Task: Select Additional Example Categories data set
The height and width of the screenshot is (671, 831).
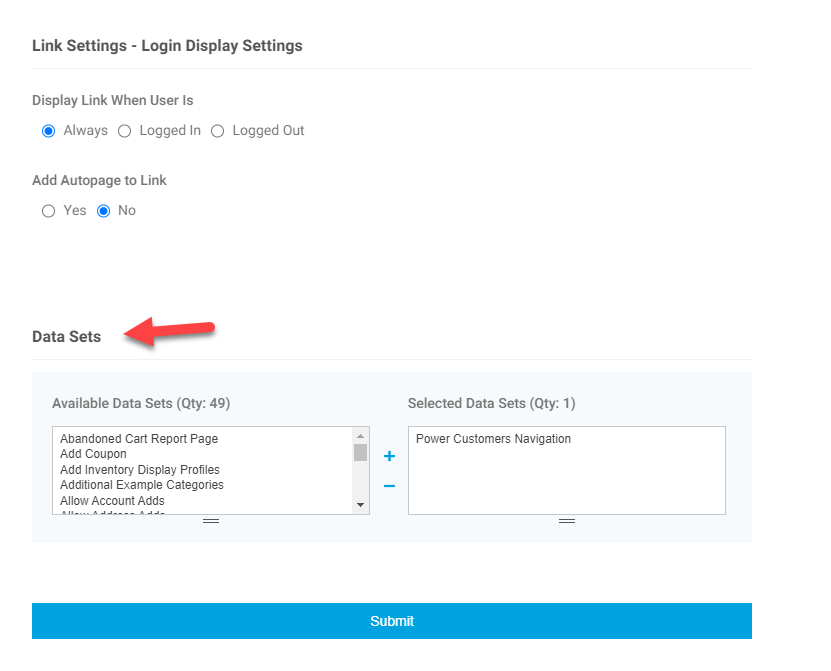Action: 142,485
